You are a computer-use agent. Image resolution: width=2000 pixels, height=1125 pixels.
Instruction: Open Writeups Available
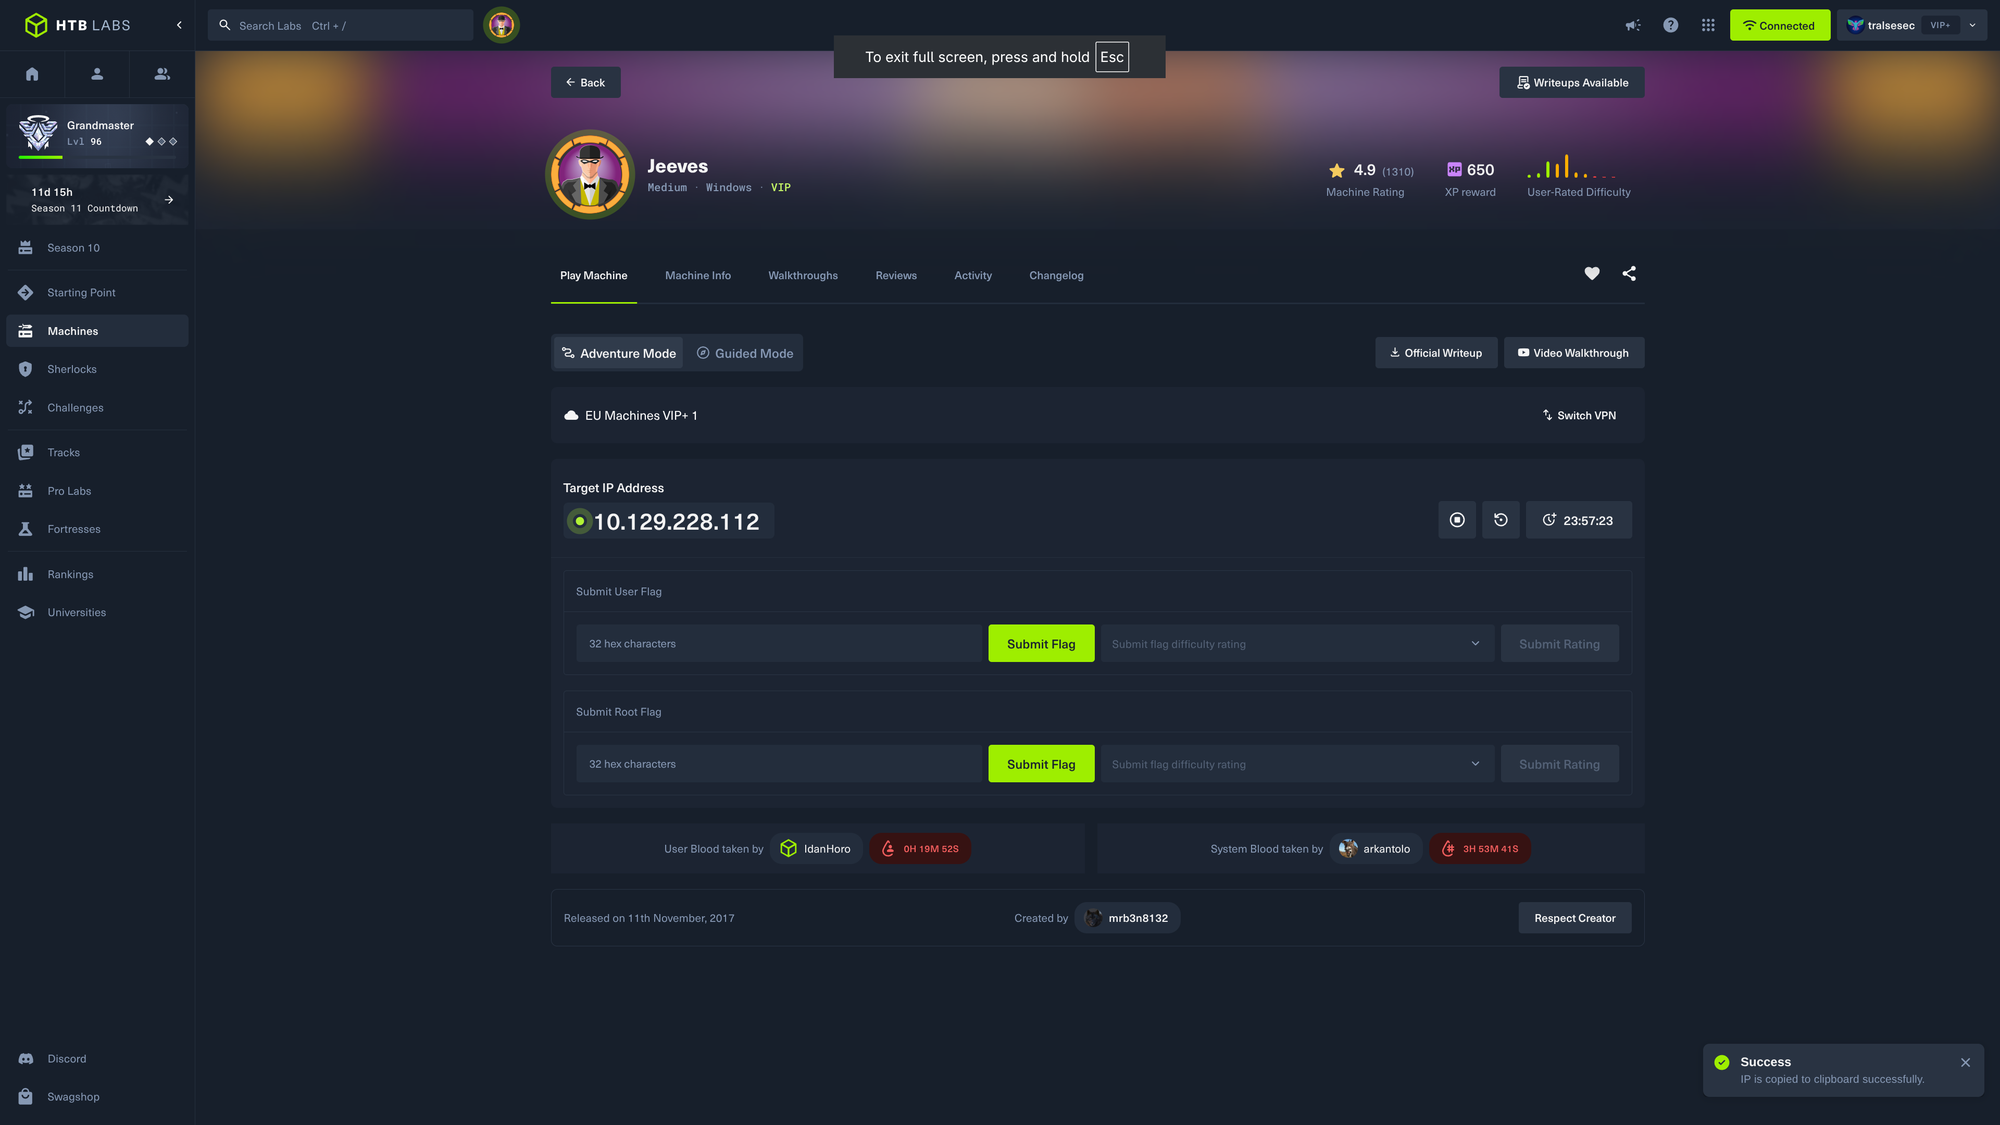[1572, 82]
